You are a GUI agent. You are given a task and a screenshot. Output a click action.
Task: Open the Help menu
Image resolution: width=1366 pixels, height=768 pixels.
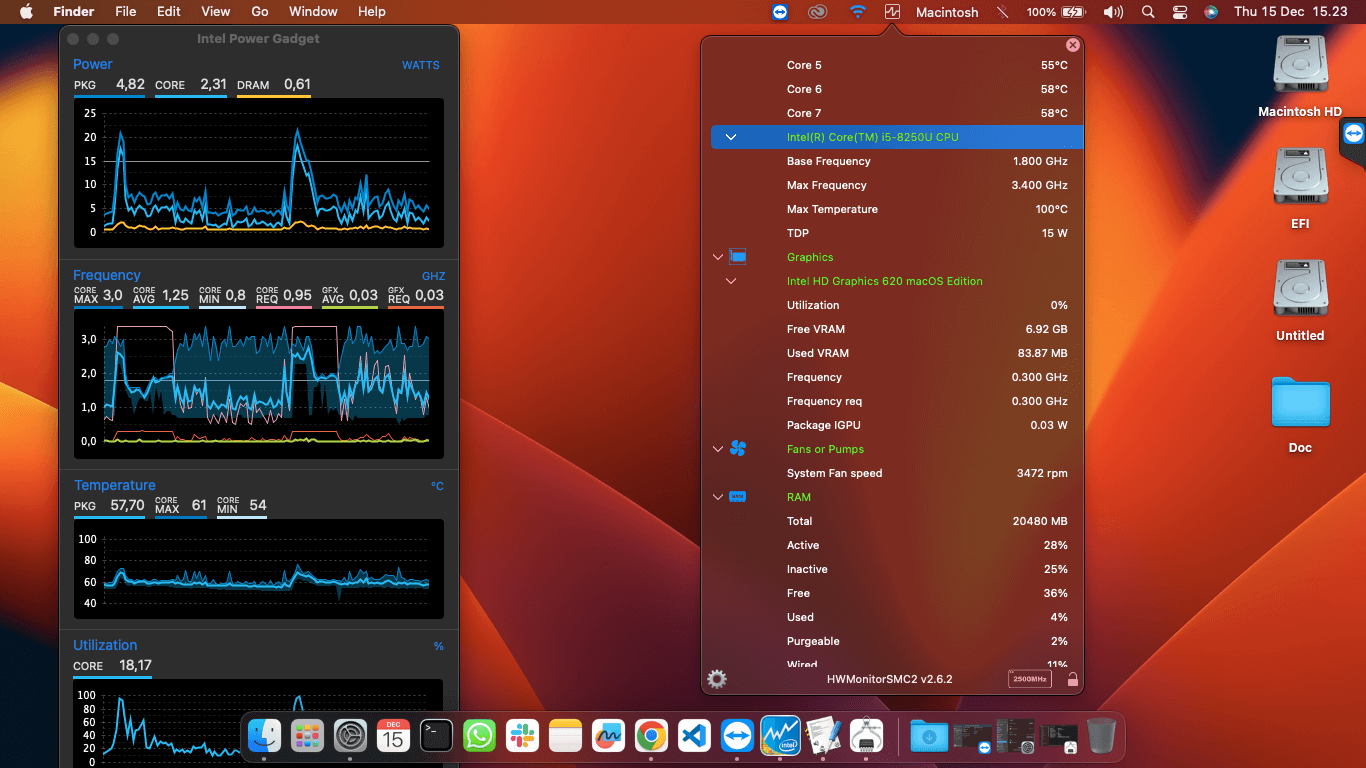(372, 12)
